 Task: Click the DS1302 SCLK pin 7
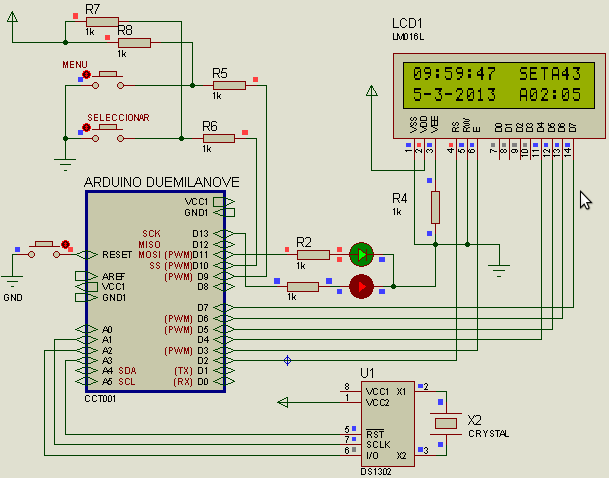[x=351, y=444]
